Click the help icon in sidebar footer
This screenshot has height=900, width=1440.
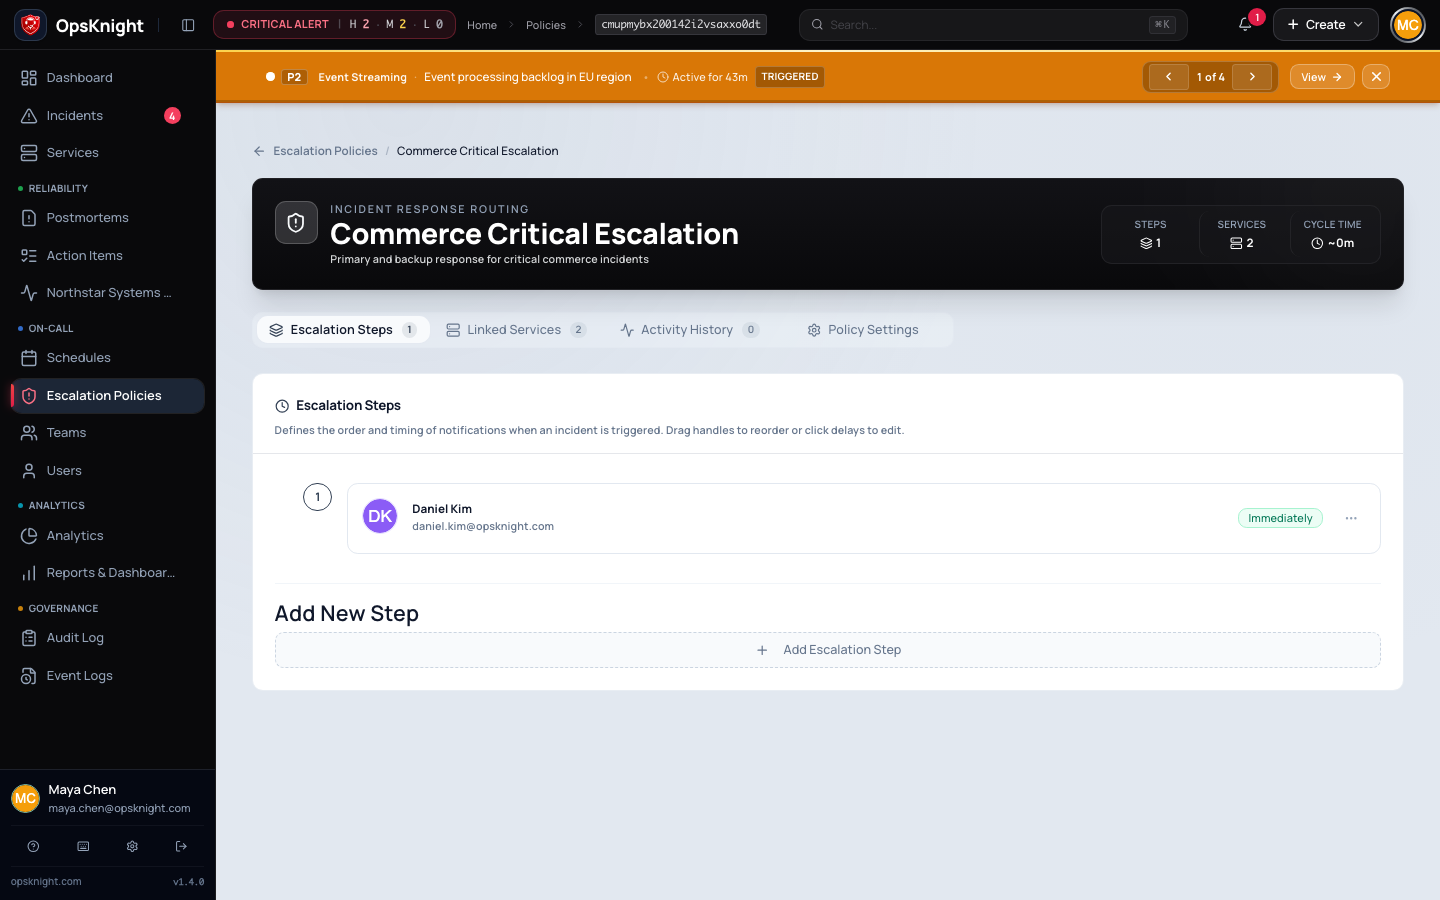[x=33, y=846]
